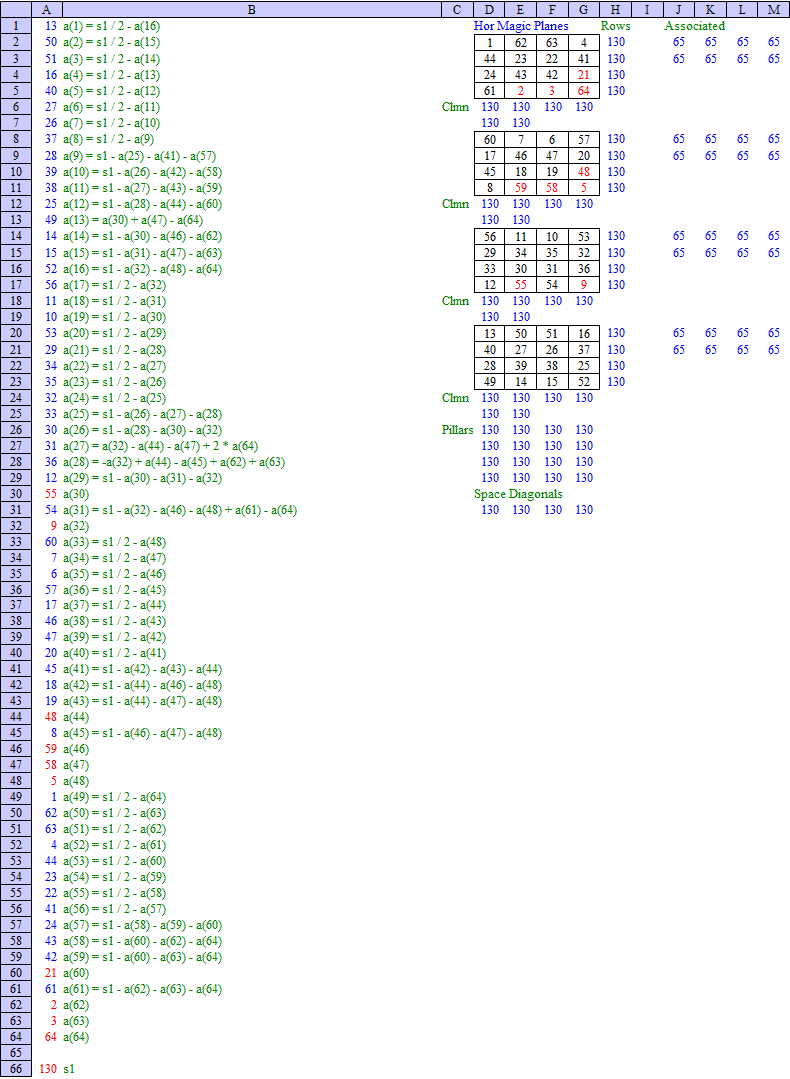The image size is (790, 1079).
Task: Click formula 'a(1) = s1 / 2 - a(16)'
Action: point(111,26)
